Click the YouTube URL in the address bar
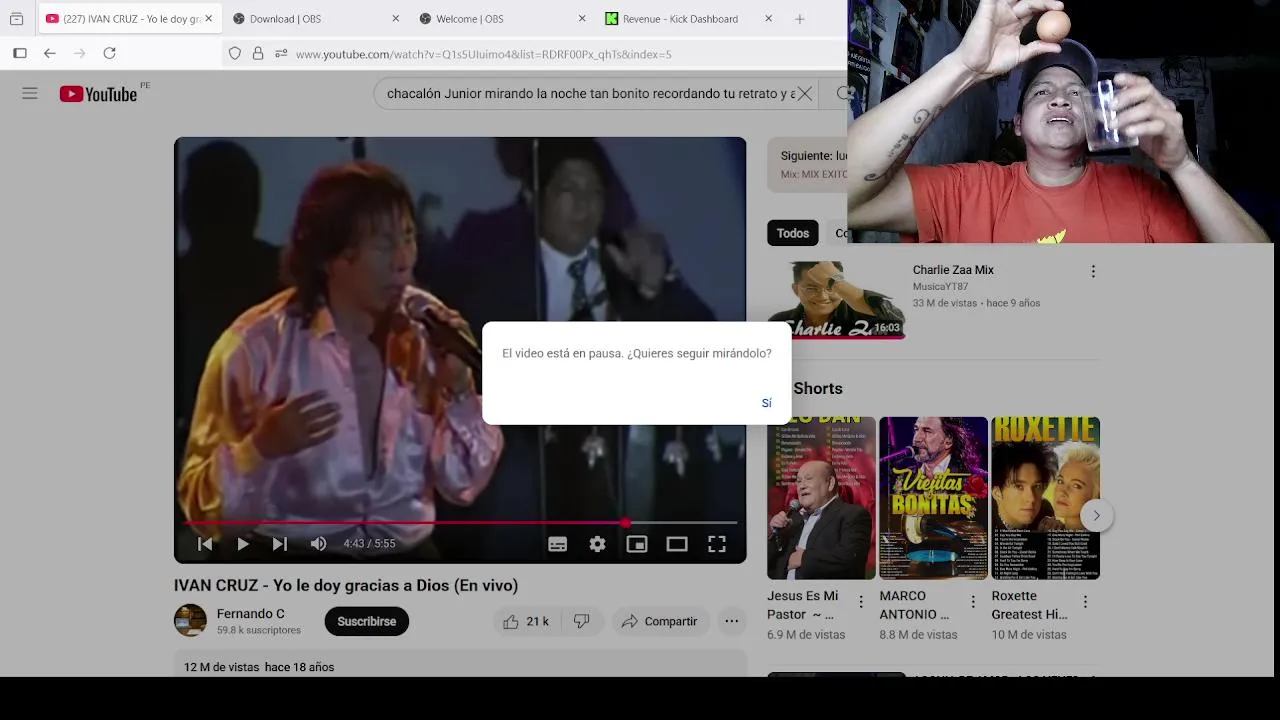The height and width of the screenshot is (720, 1280). (x=484, y=54)
